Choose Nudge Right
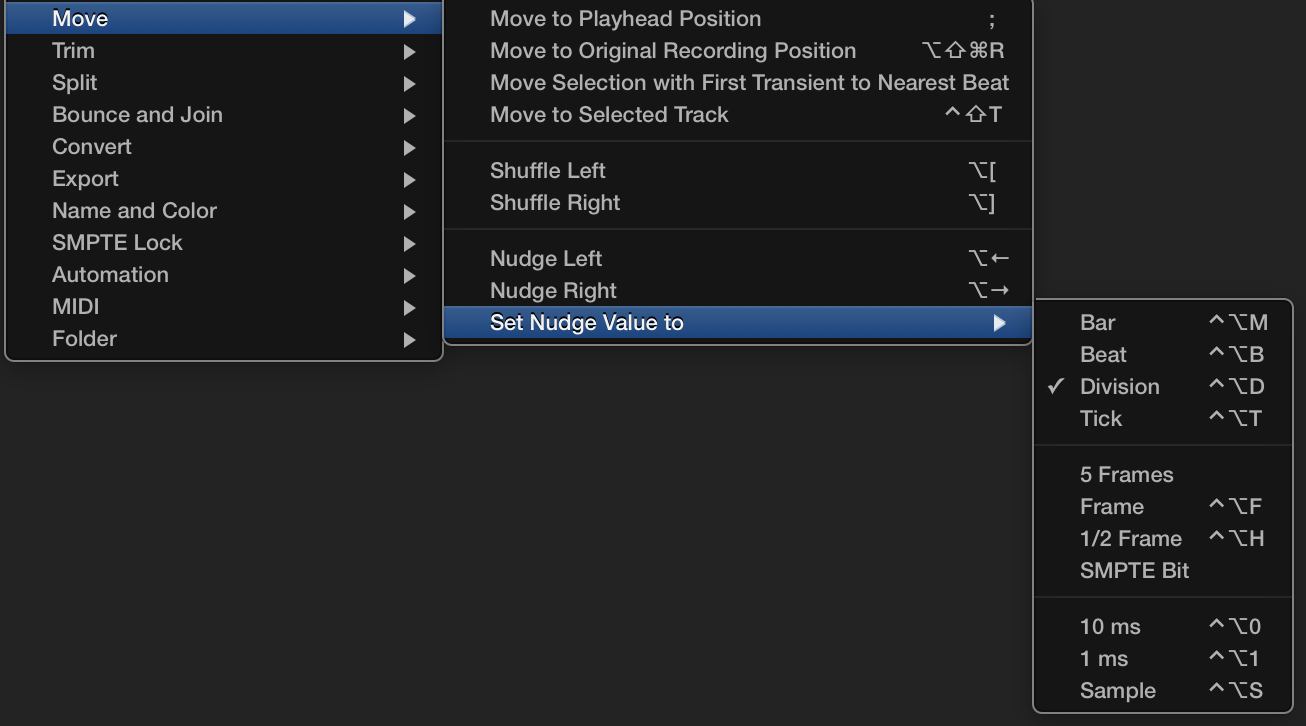Viewport: 1306px width, 726px height. tap(553, 291)
